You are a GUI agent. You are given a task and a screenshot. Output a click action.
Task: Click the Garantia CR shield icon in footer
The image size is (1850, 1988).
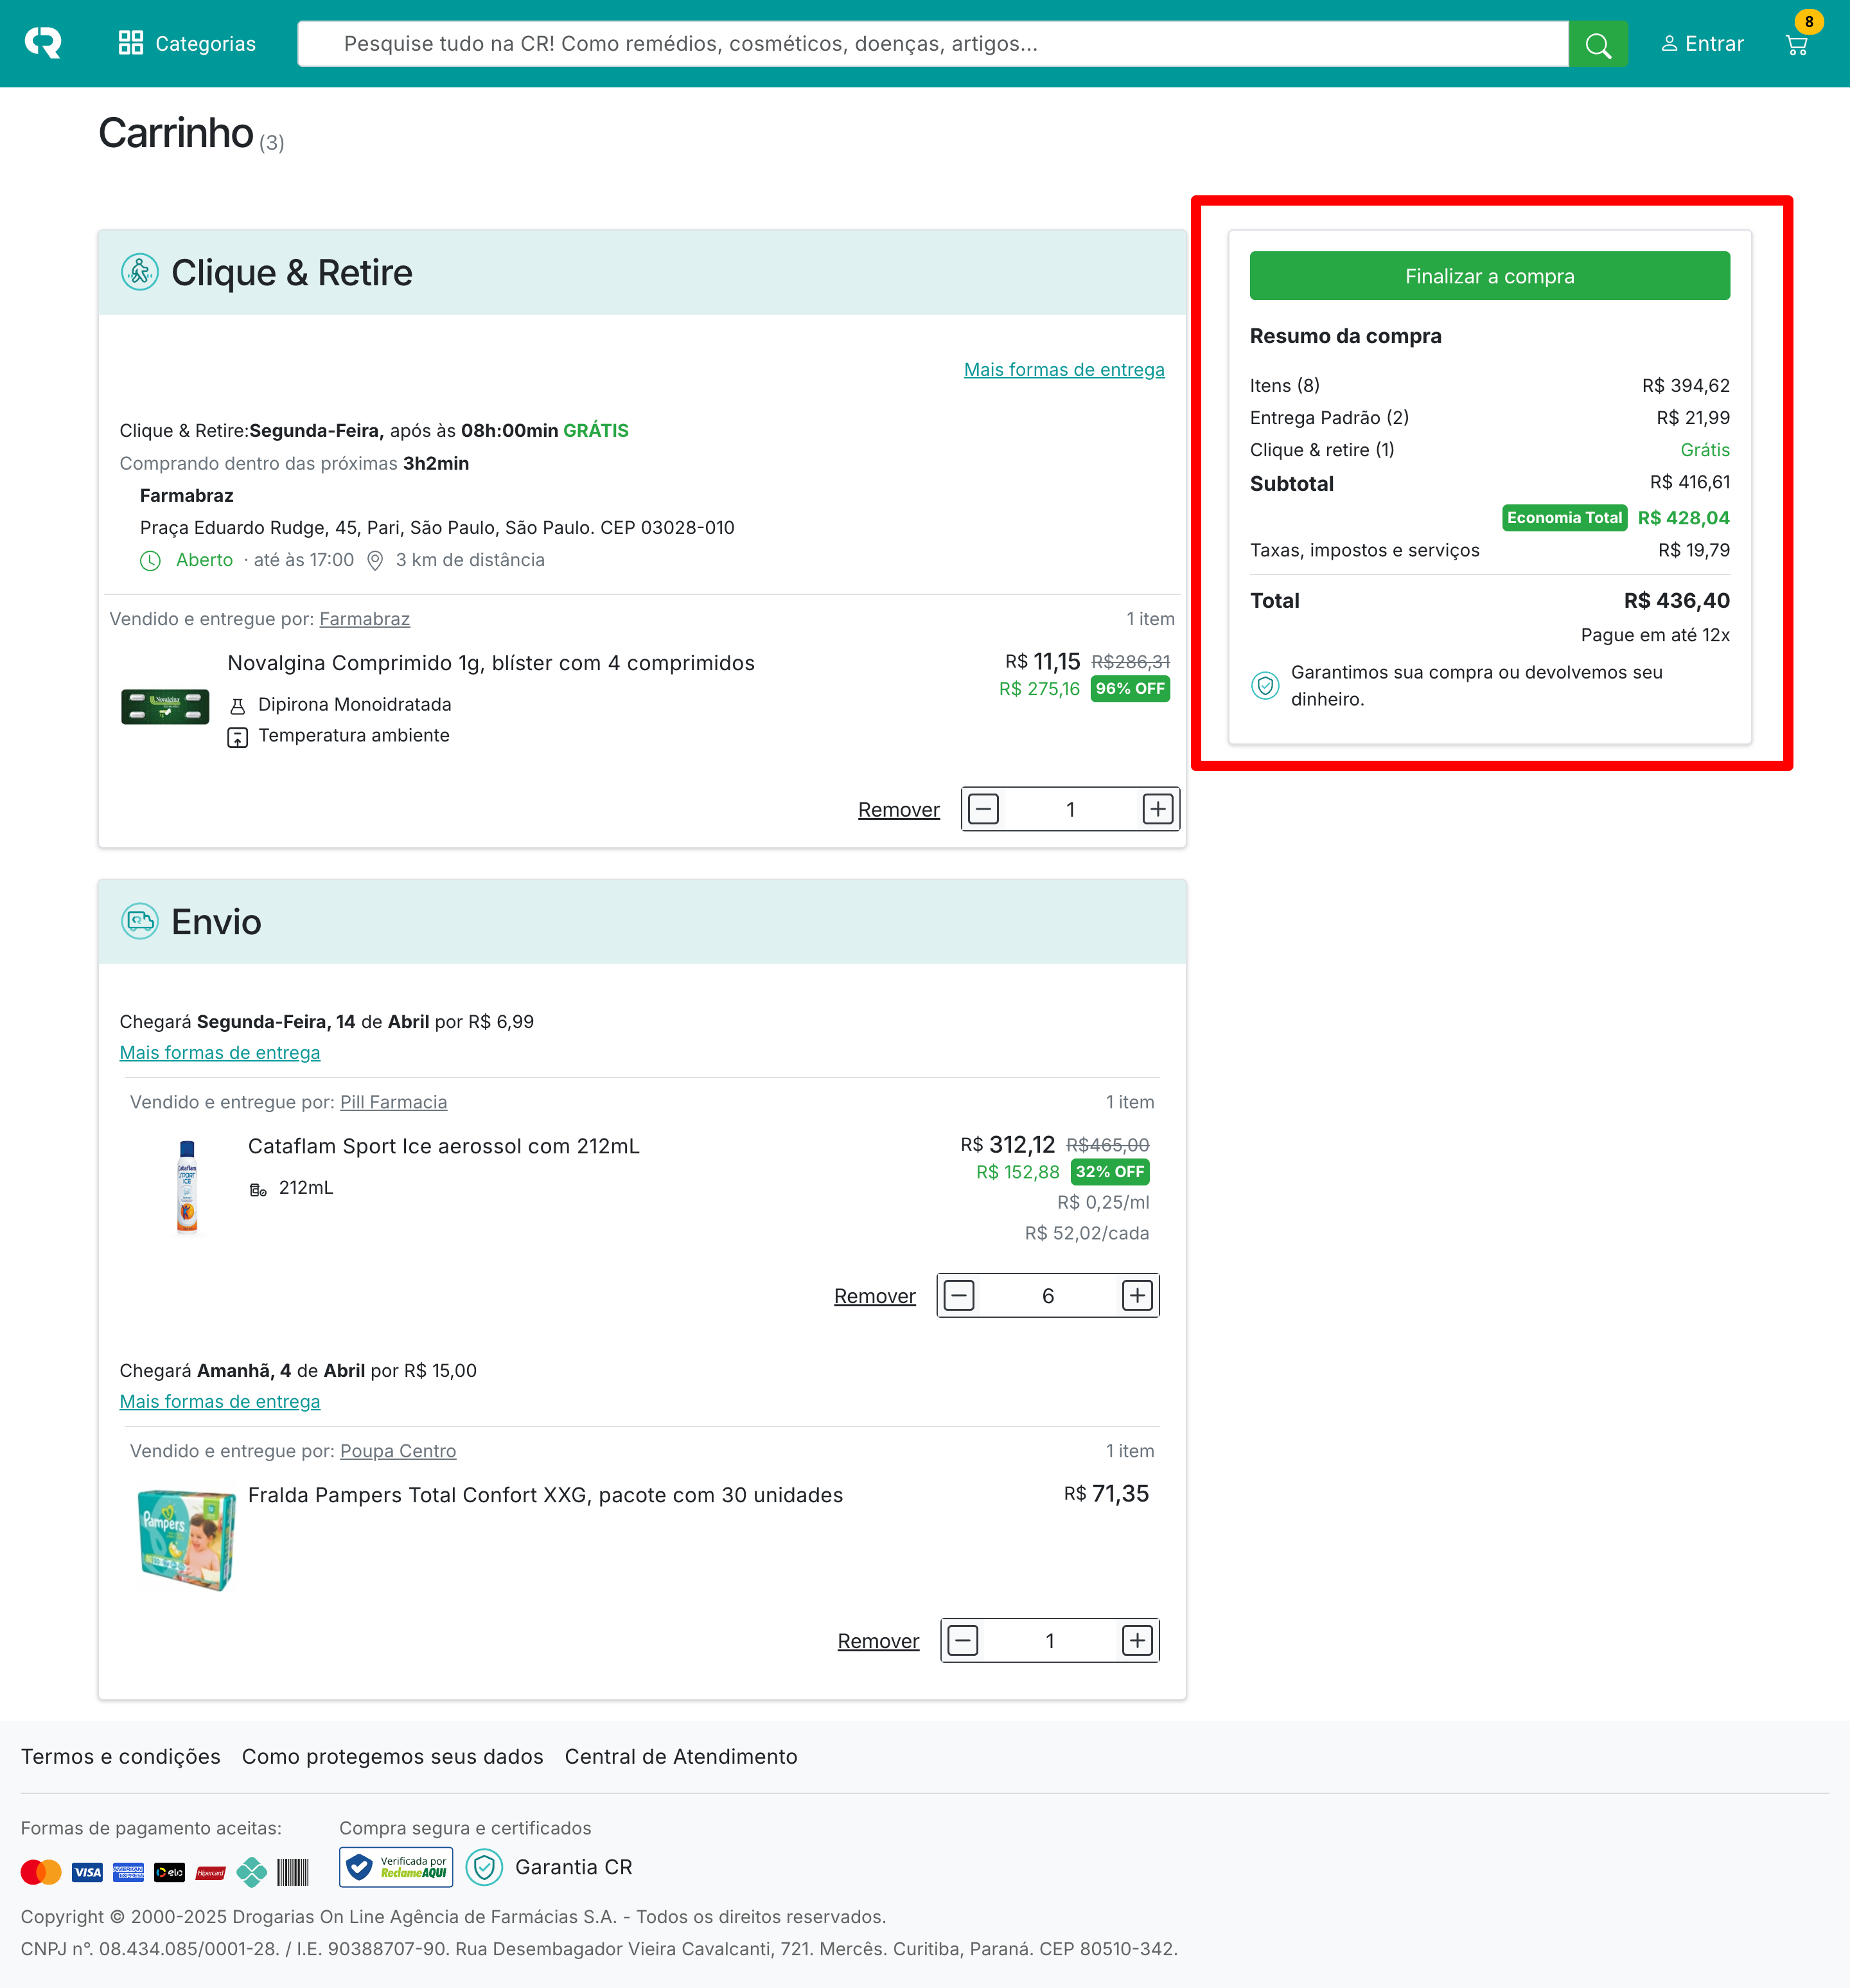484,1867
